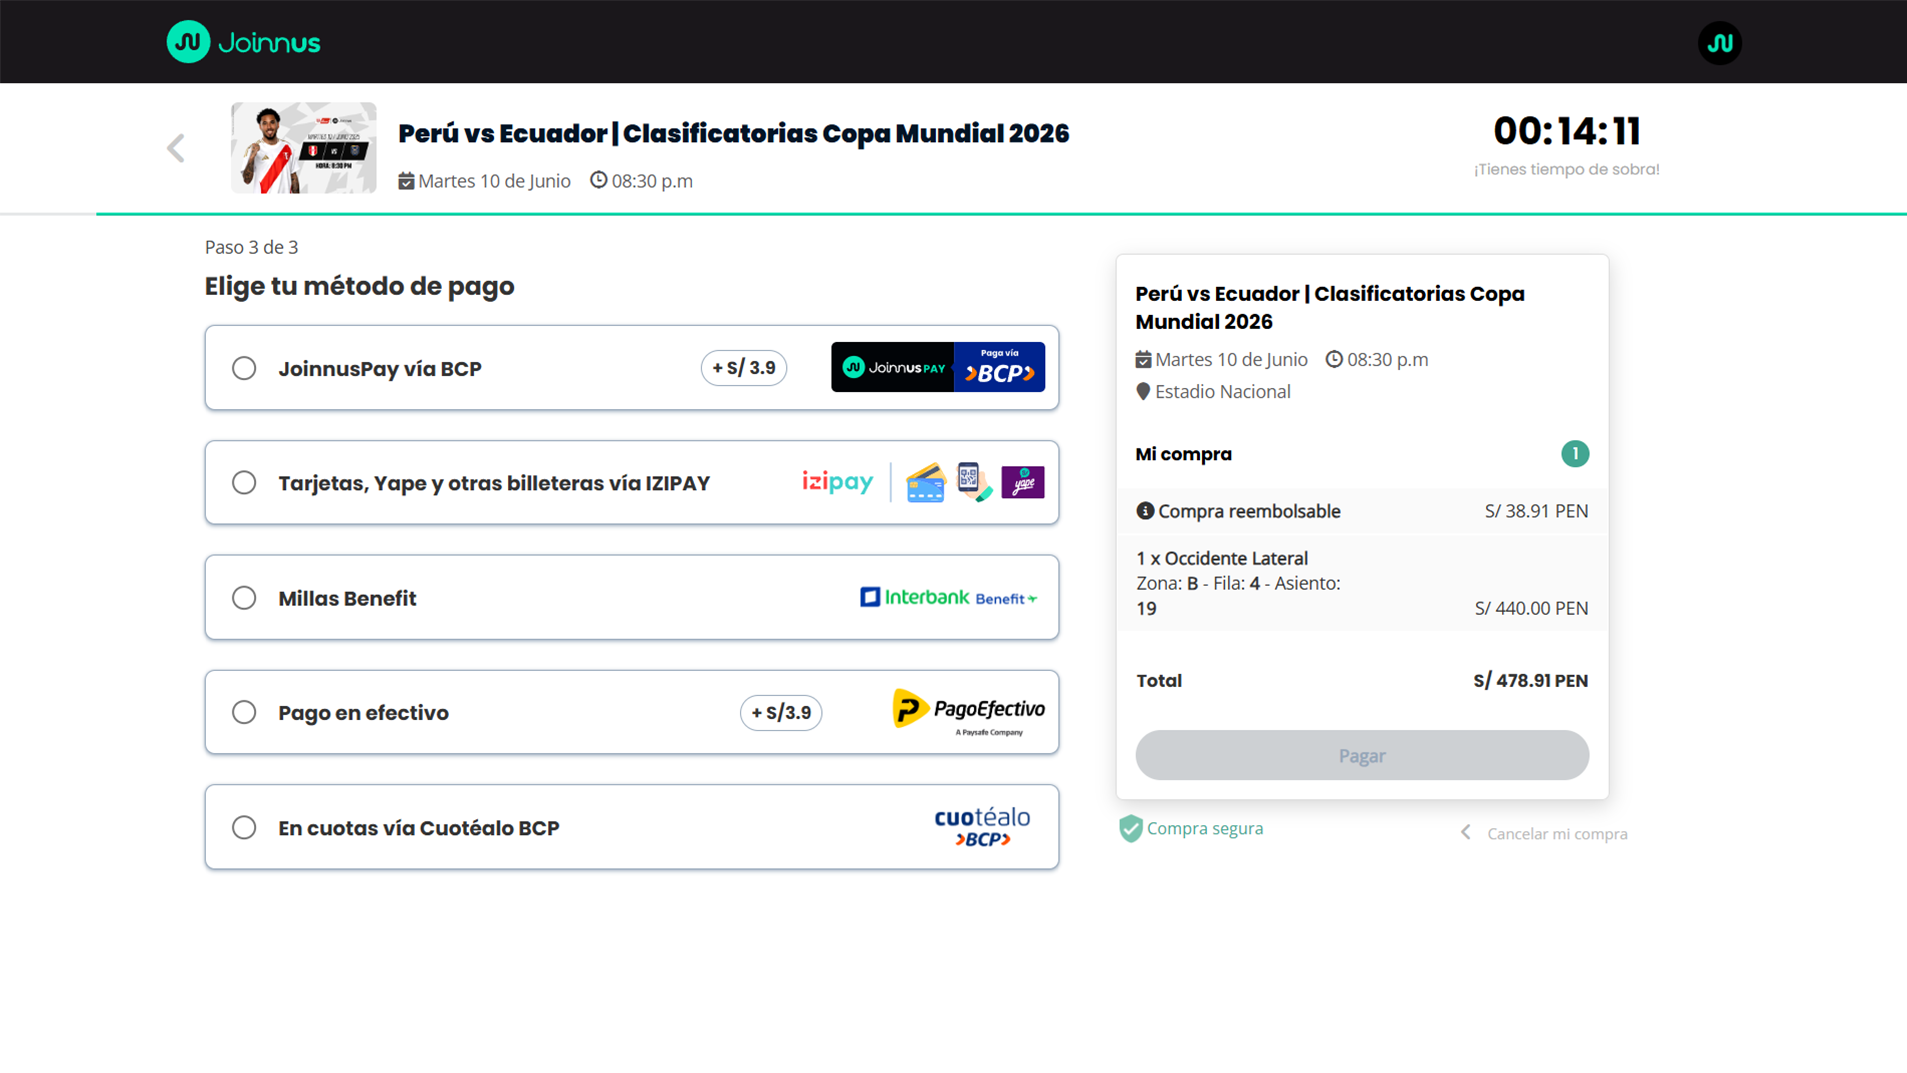The image size is (1907, 1073).
Task: Click the PagoEfectivo logo
Action: click(x=967, y=712)
